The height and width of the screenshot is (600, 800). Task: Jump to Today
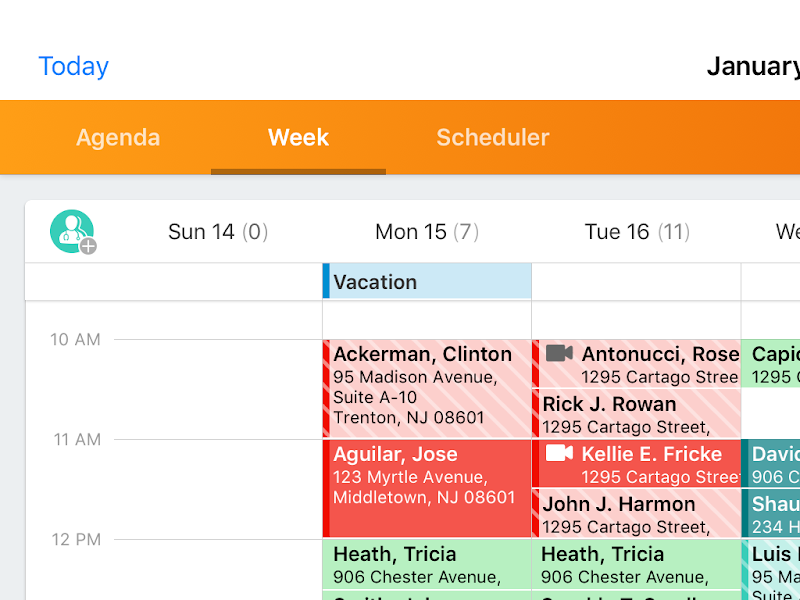73,66
